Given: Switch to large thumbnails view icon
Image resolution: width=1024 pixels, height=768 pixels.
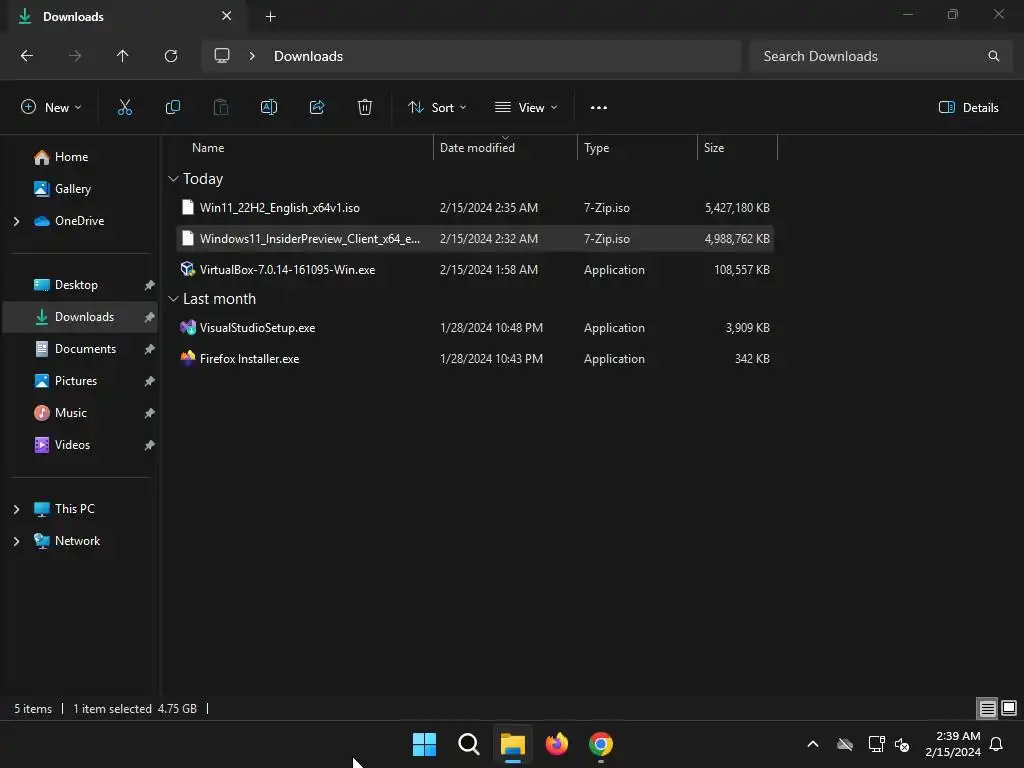Looking at the screenshot, I should click(1009, 708).
